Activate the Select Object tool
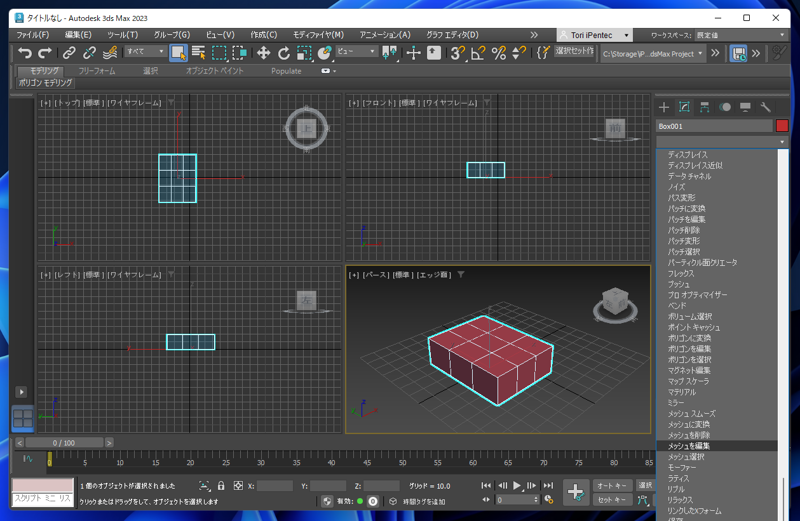800x521 pixels. [x=178, y=53]
